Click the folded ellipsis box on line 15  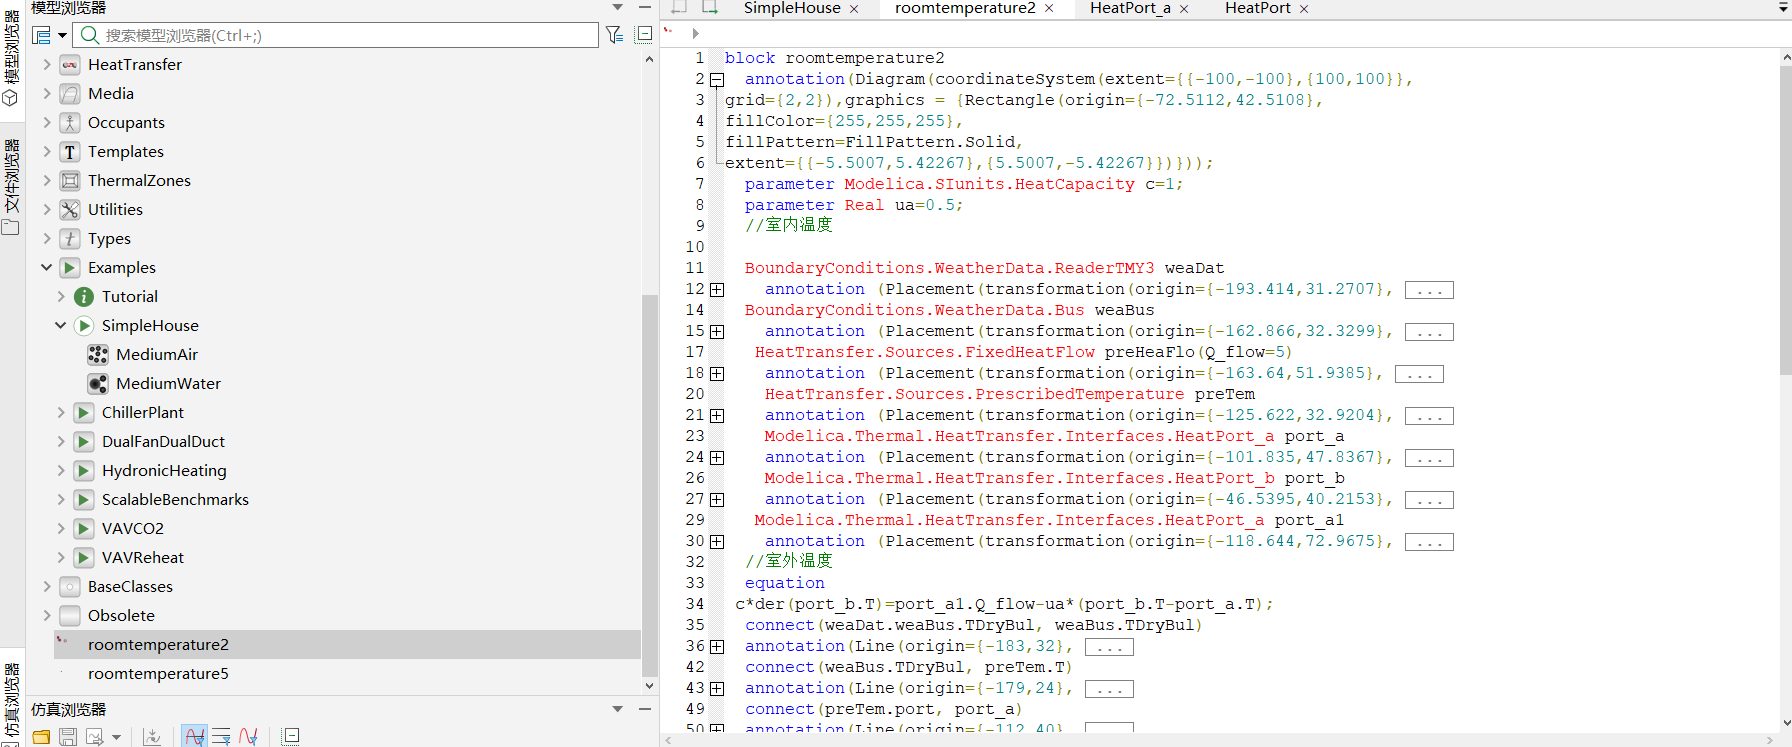click(1429, 332)
